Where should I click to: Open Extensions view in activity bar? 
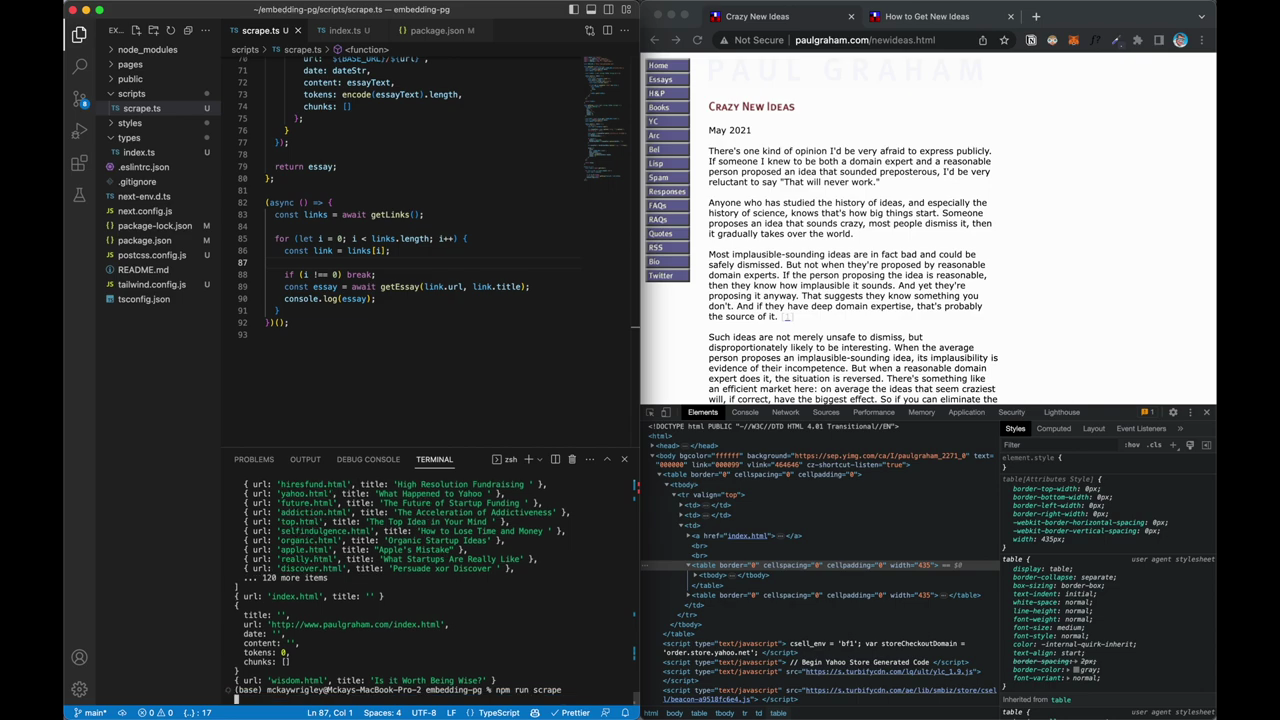(x=79, y=162)
